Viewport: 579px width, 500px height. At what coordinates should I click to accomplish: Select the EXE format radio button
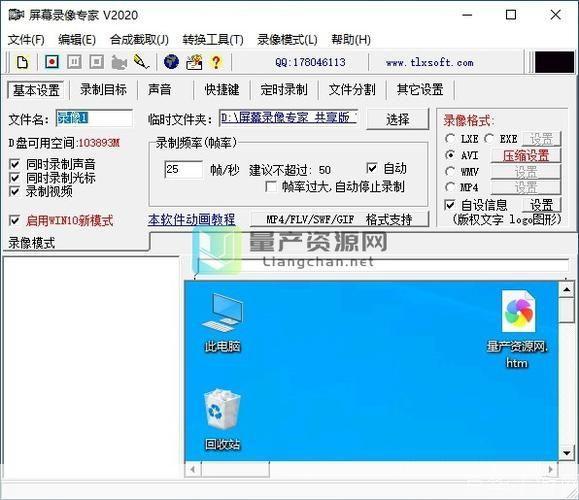click(489, 139)
